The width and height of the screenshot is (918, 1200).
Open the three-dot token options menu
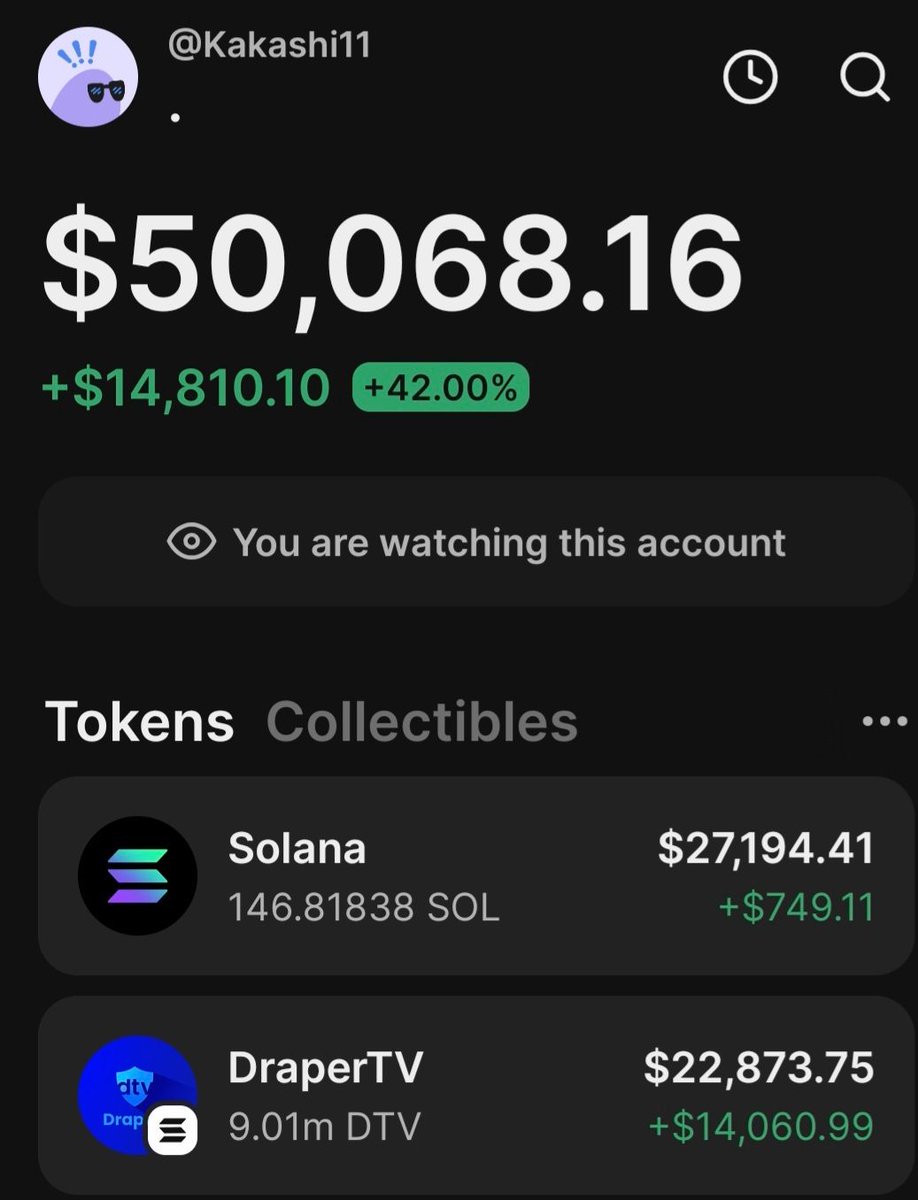884,722
